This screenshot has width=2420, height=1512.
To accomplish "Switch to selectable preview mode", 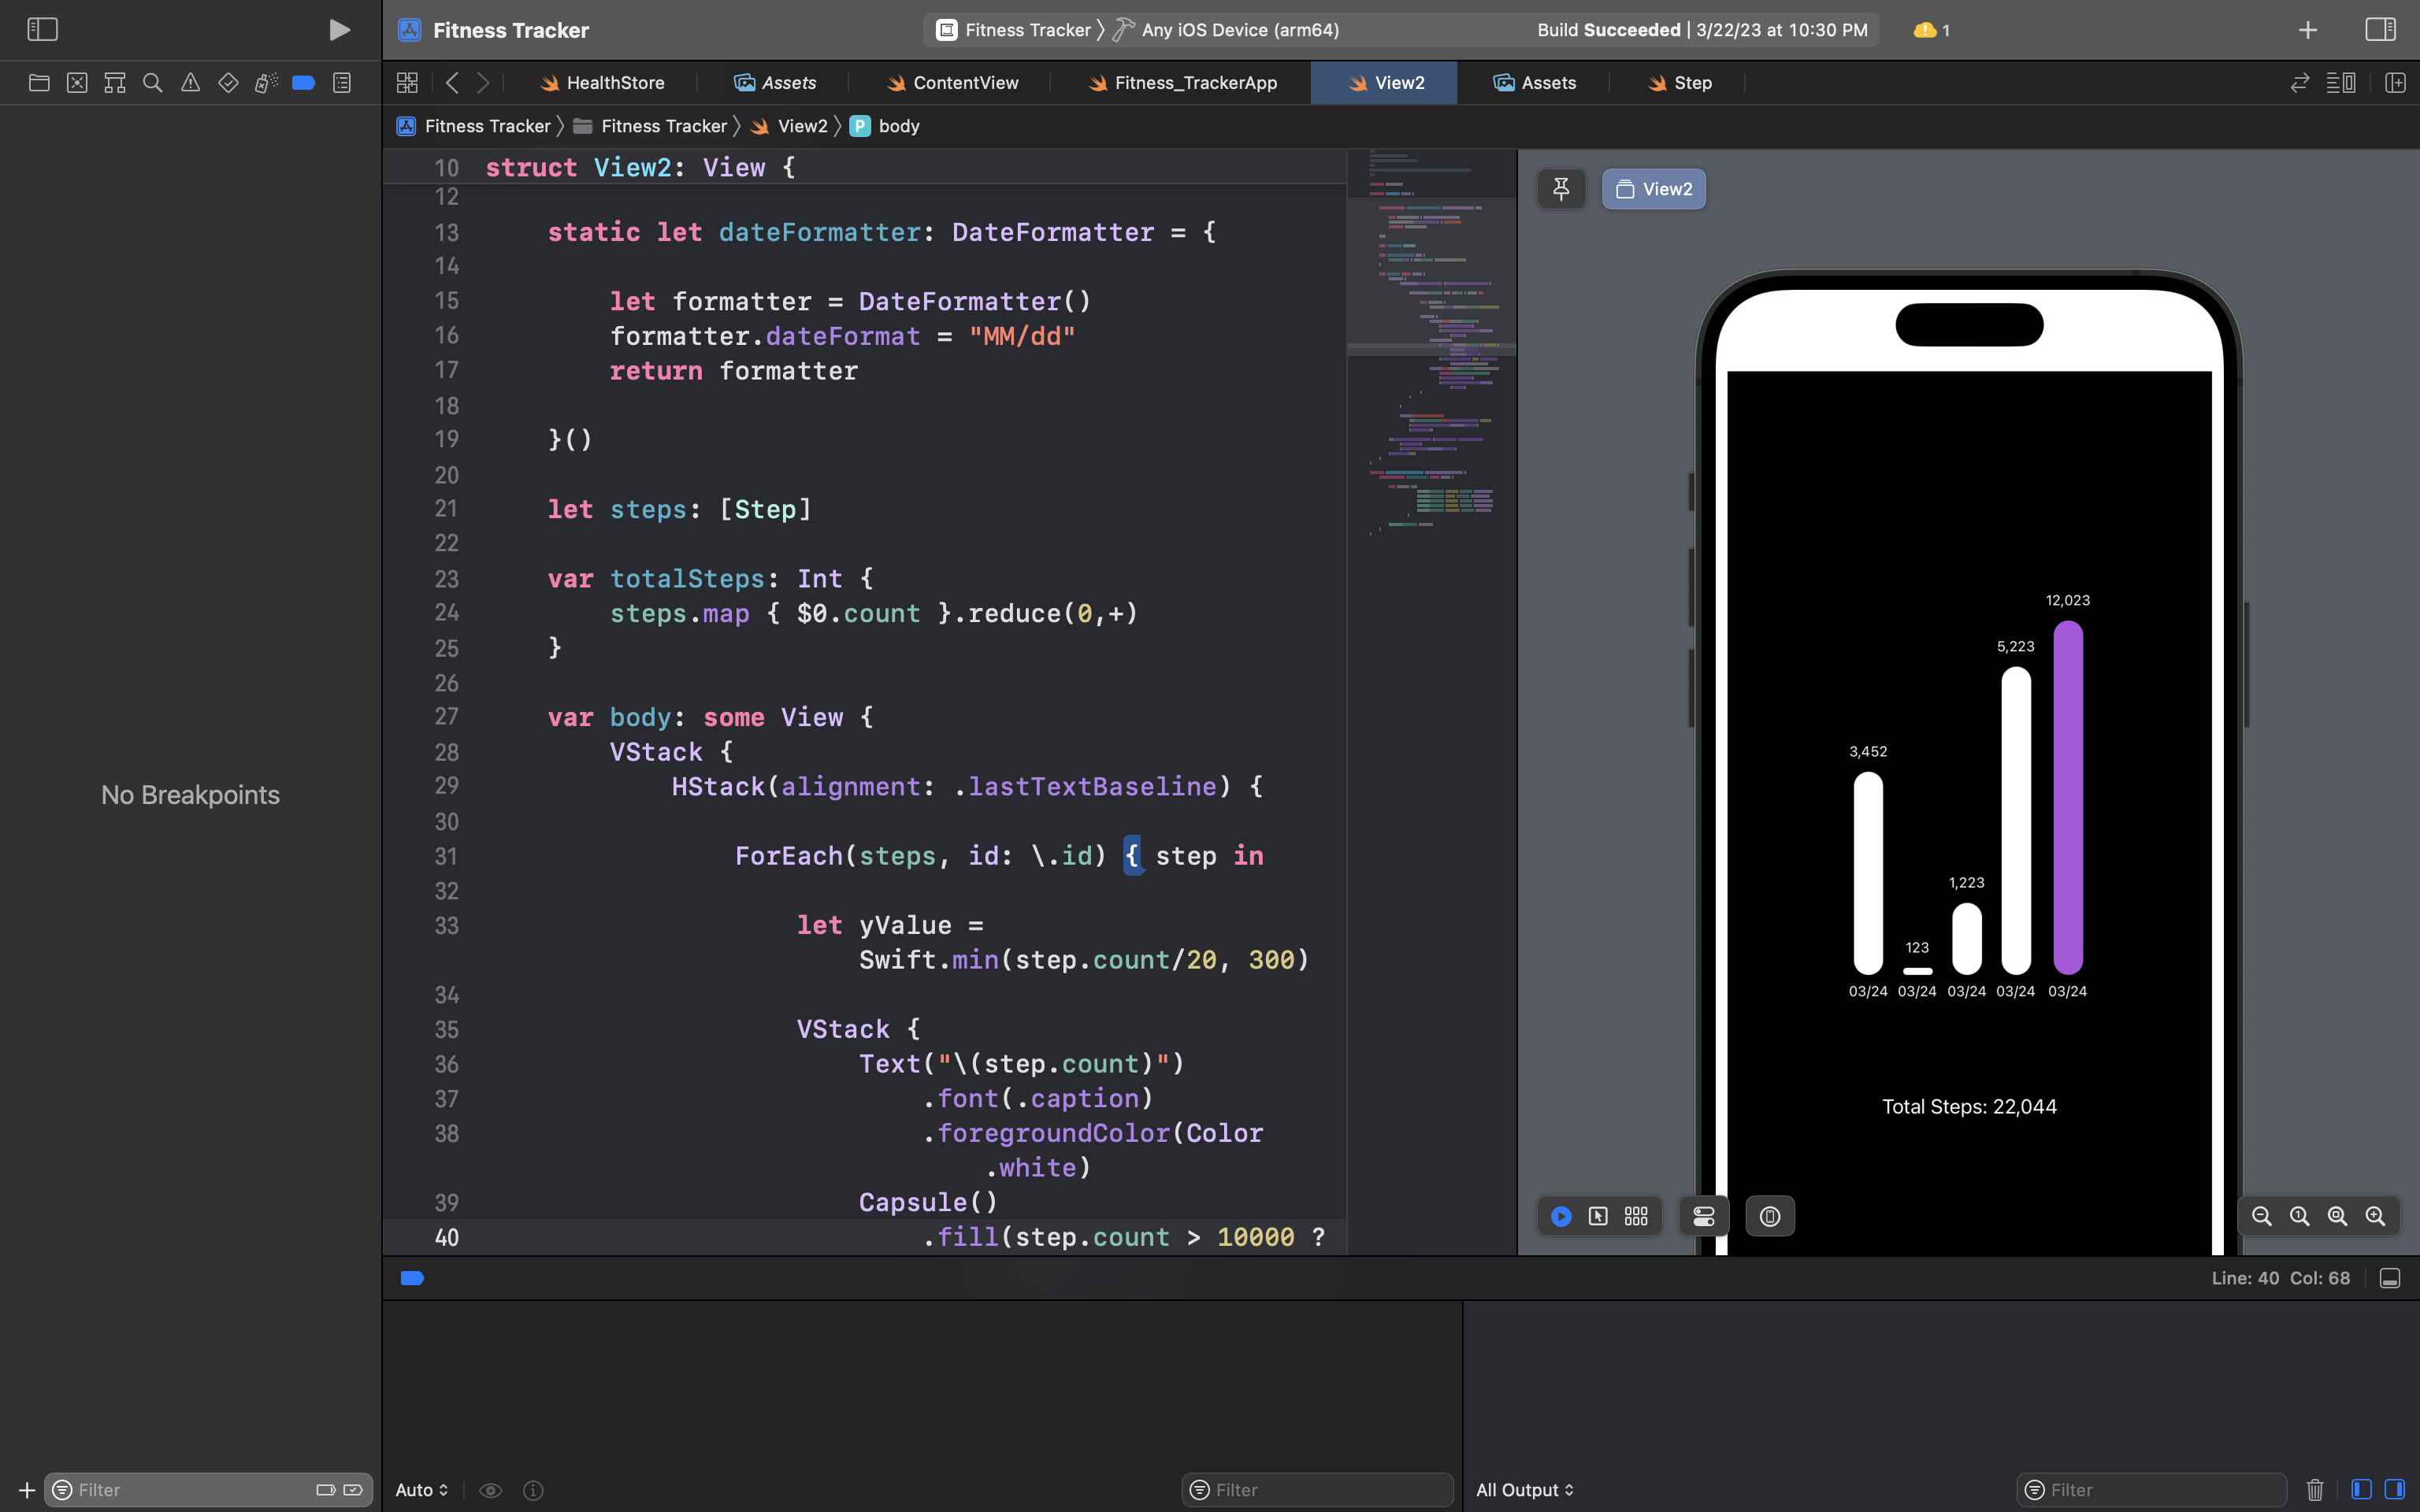I will (1598, 1216).
